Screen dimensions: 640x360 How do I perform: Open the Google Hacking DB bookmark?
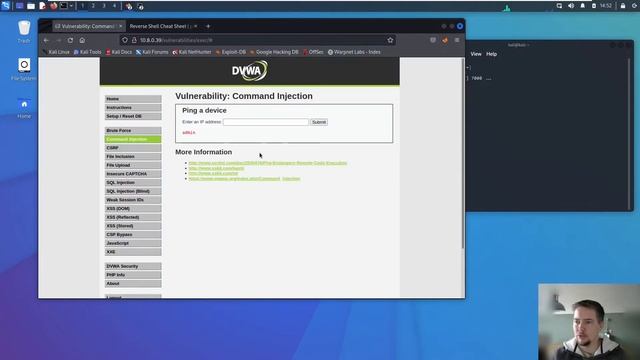pos(274,52)
